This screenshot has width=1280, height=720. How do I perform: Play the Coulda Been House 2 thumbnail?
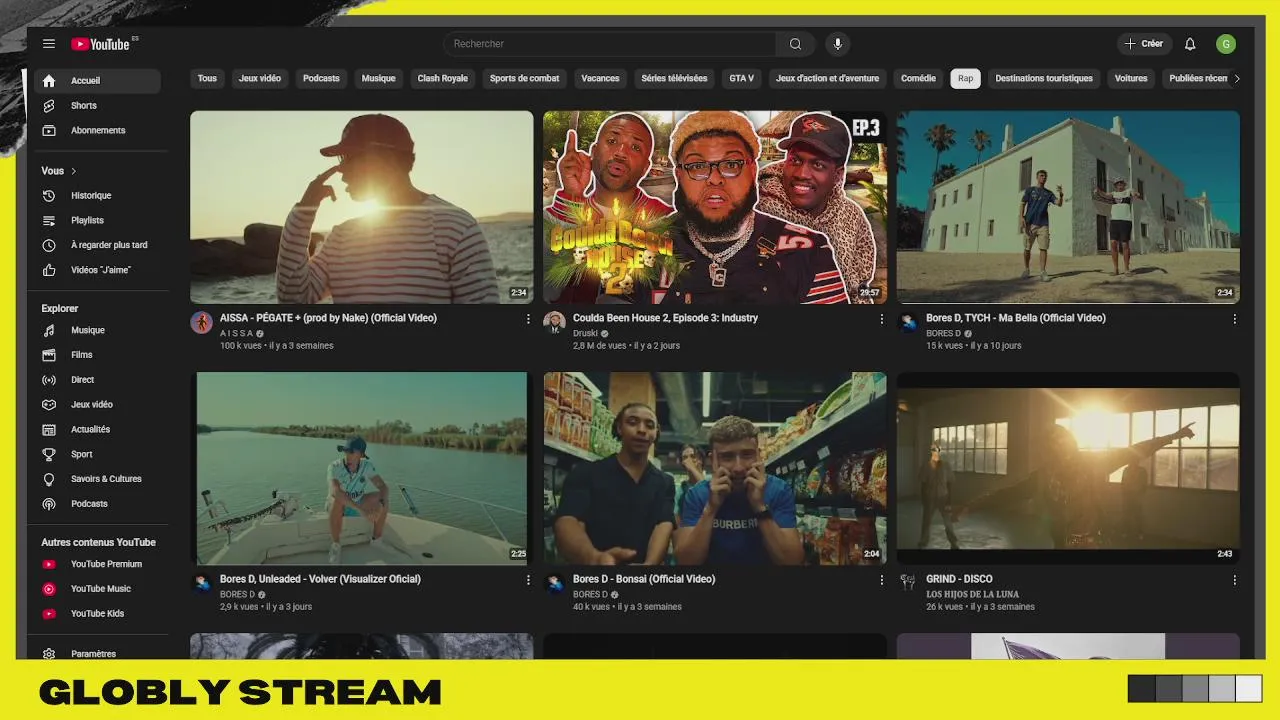tap(715, 207)
